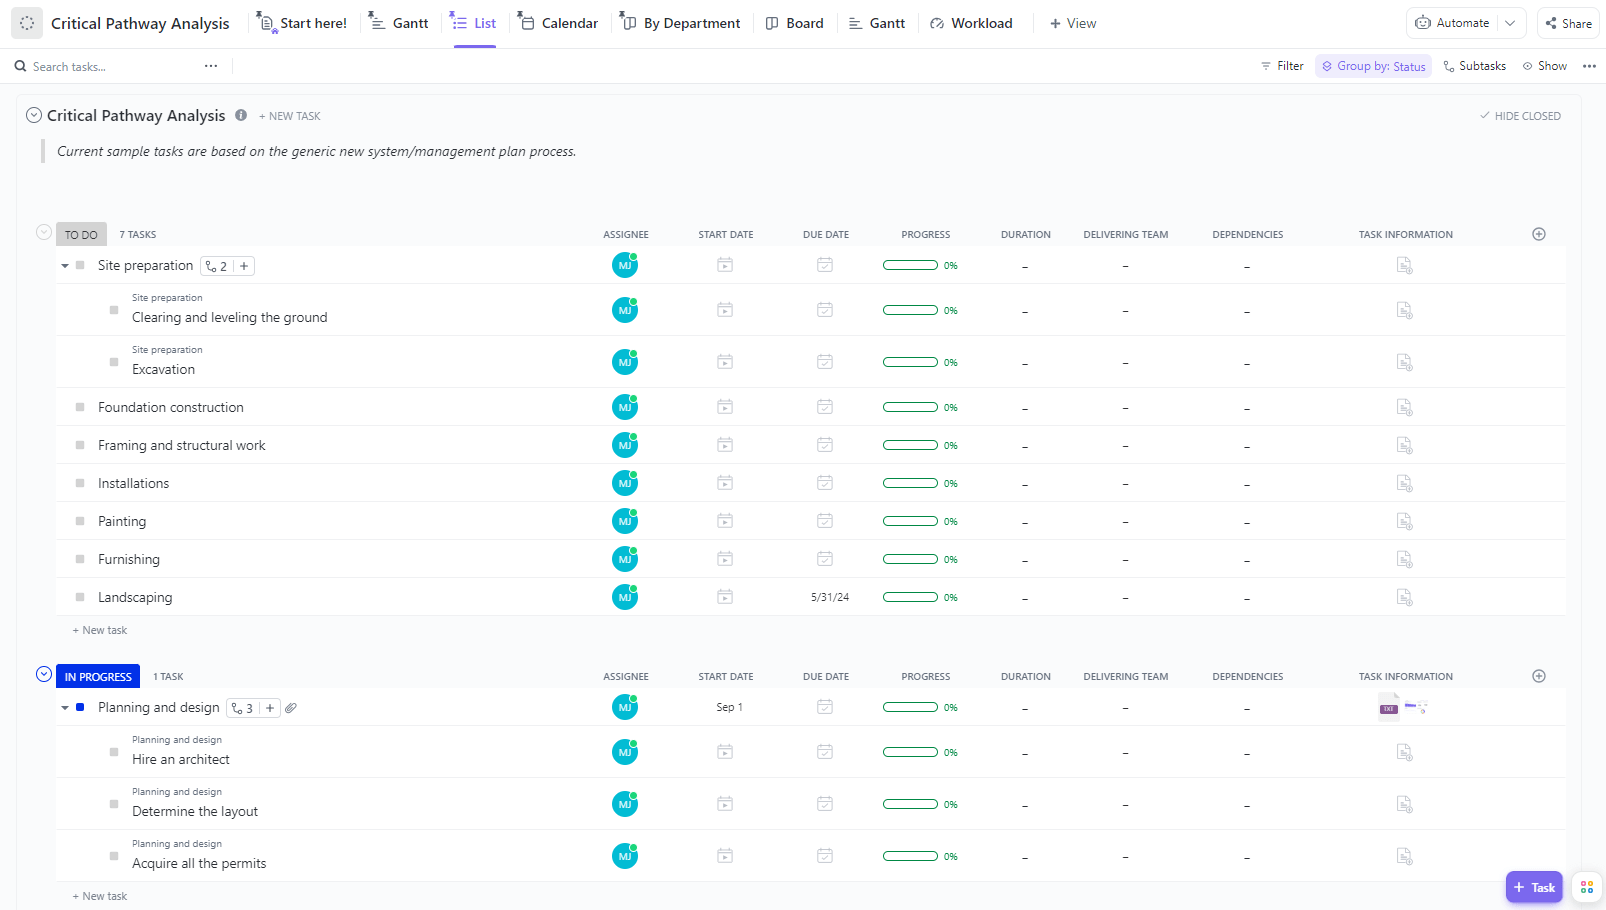Screen dimensions: 1606x910
Task: Click in the Search tasks field
Action: coord(110,67)
